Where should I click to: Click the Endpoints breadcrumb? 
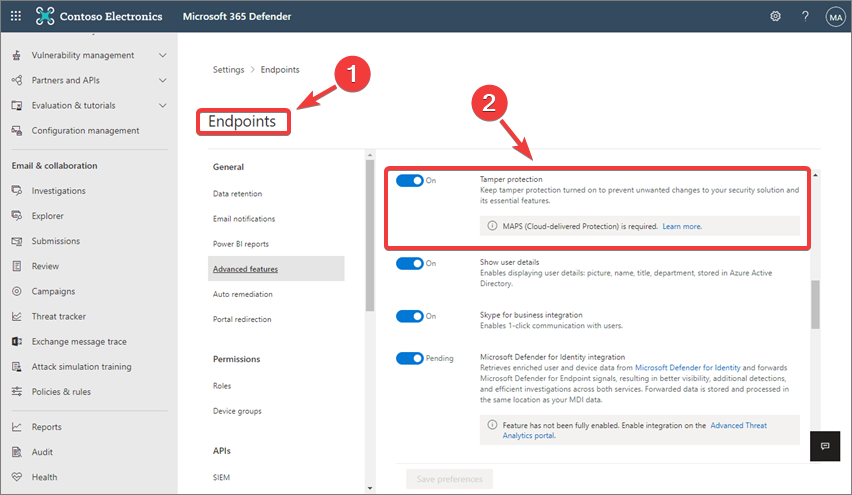[280, 70]
